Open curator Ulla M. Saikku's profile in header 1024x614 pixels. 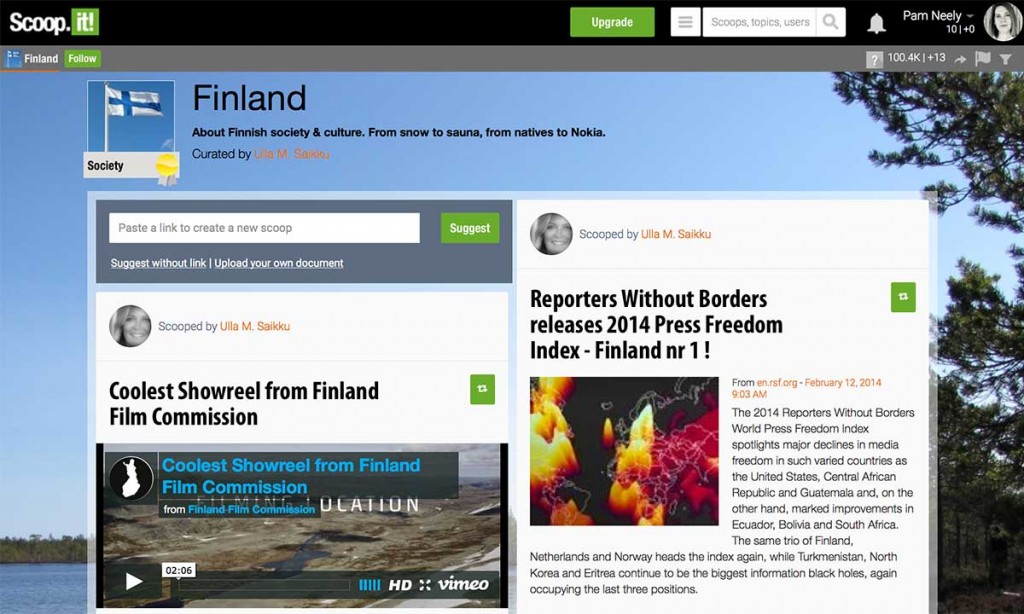pyautogui.click(x=292, y=154)
